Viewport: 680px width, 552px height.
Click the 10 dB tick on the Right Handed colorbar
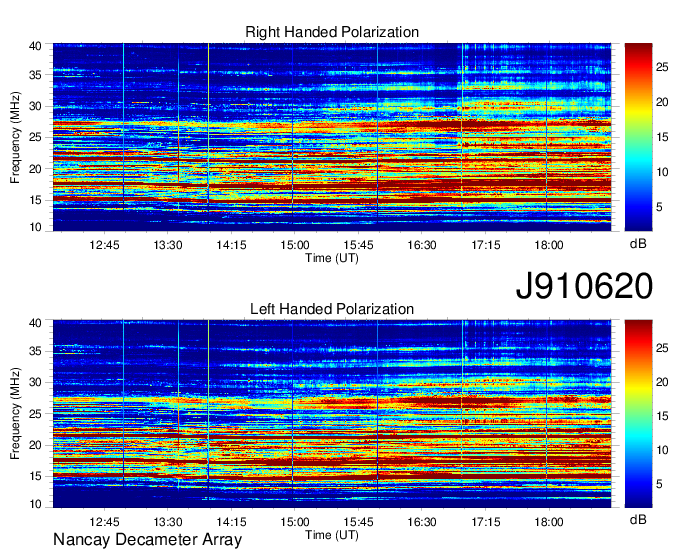(x=662, y=173)
